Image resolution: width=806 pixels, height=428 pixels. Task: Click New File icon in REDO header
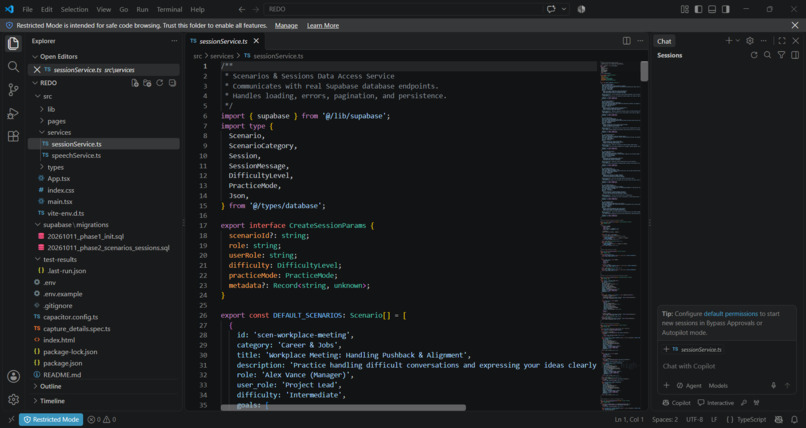point(135,83)
